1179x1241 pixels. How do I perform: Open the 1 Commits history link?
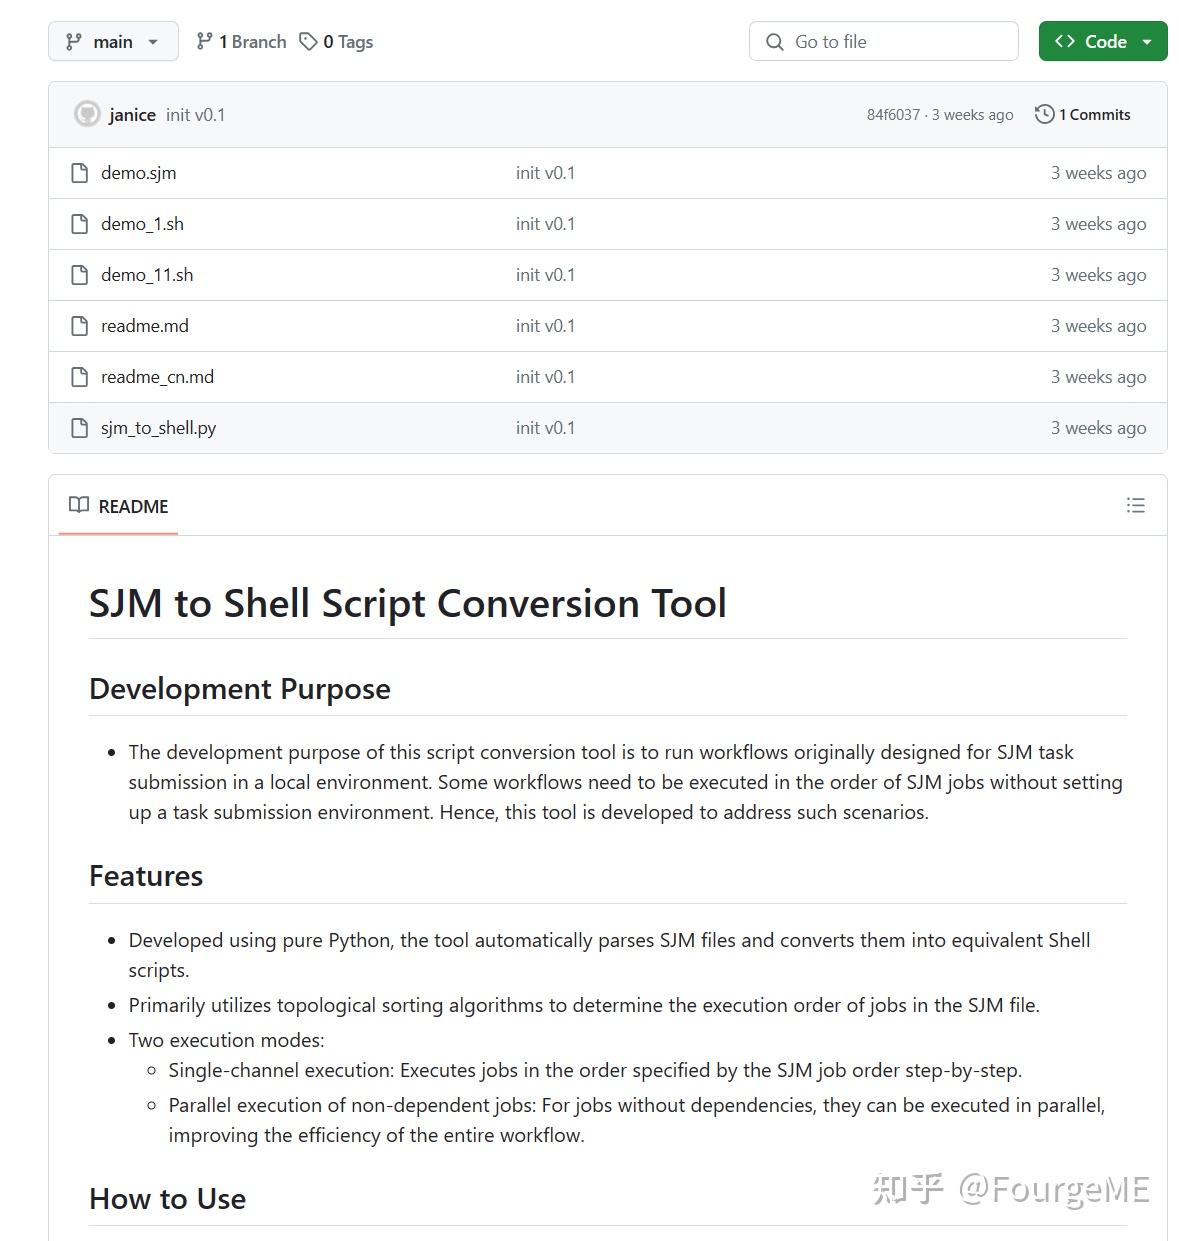[x=1094, y=115]
